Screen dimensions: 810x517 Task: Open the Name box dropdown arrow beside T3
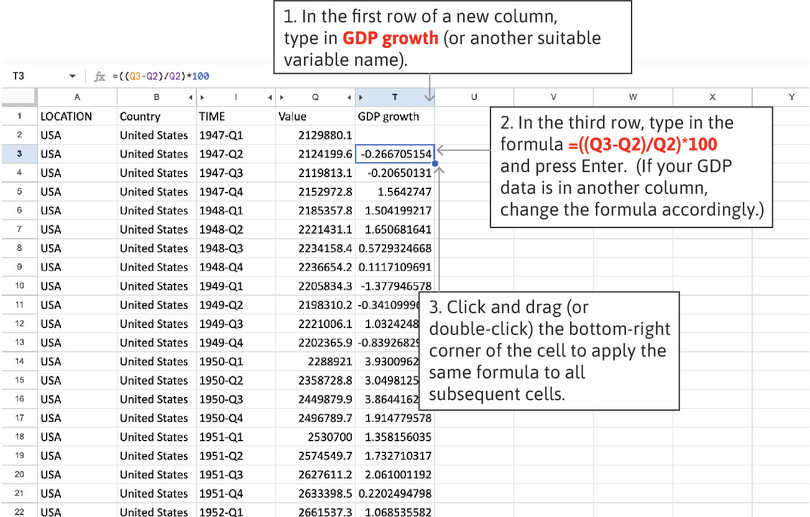point(72,76)
